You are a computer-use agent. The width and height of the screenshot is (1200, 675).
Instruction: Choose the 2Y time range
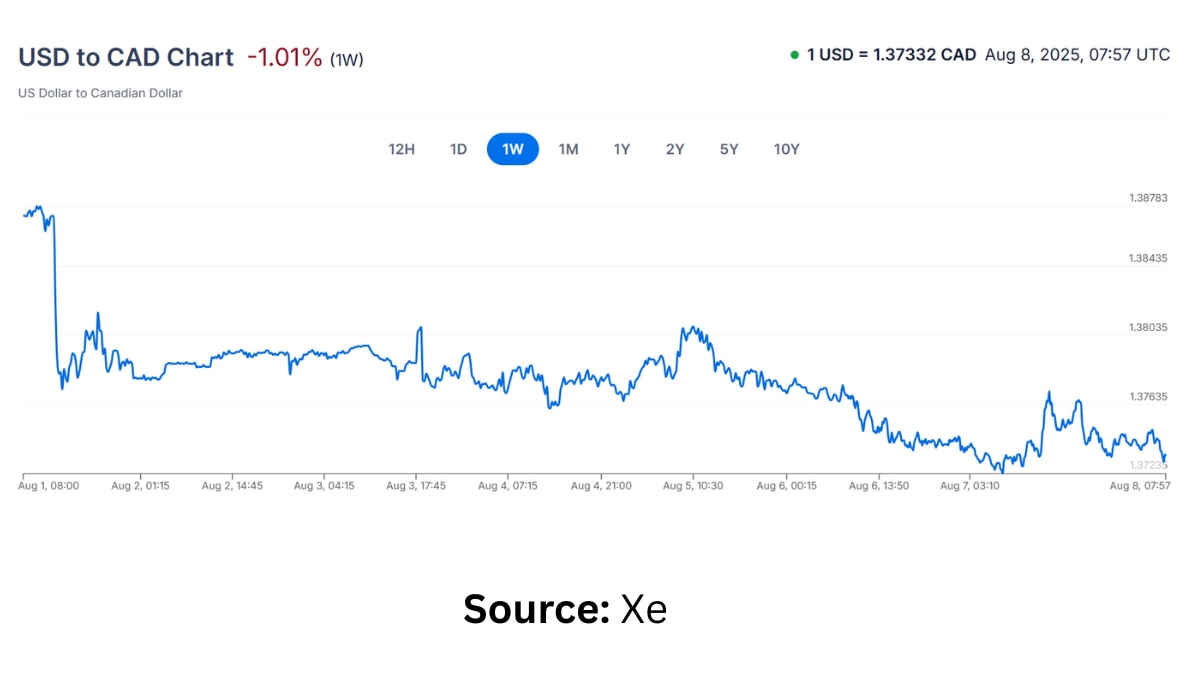click(675, 149)
